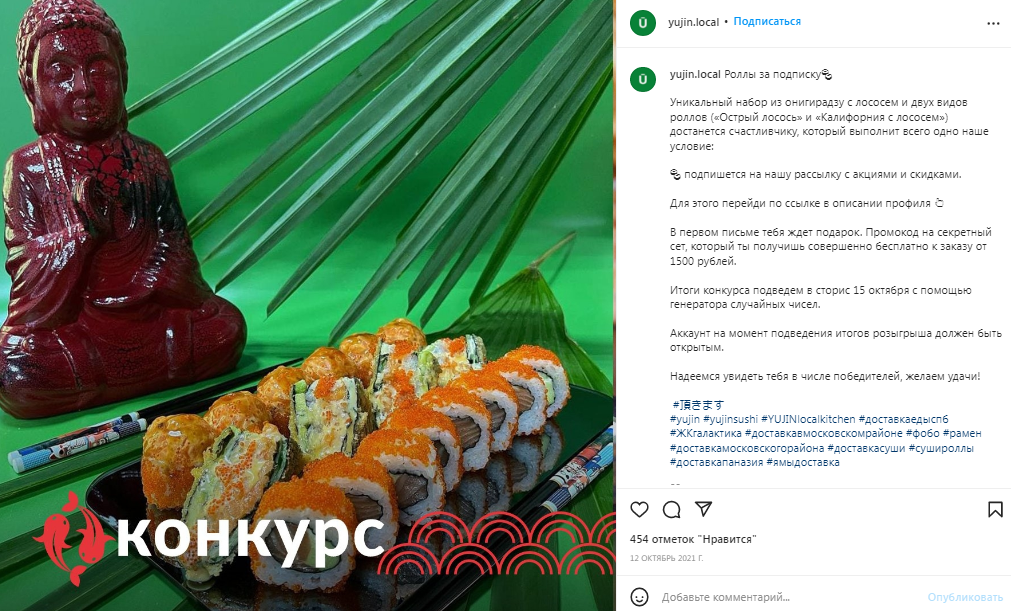This screenshot has width=1011, height=611.
Task: Click the sushi contest photo
Action: [x=308, y=306]
